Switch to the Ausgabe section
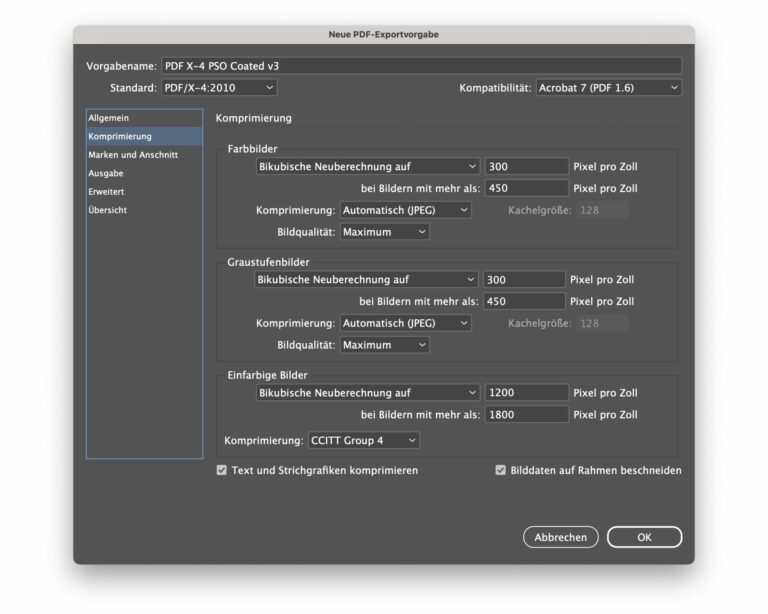This screenshot has height=614, width=768. (x=144, y=173)
